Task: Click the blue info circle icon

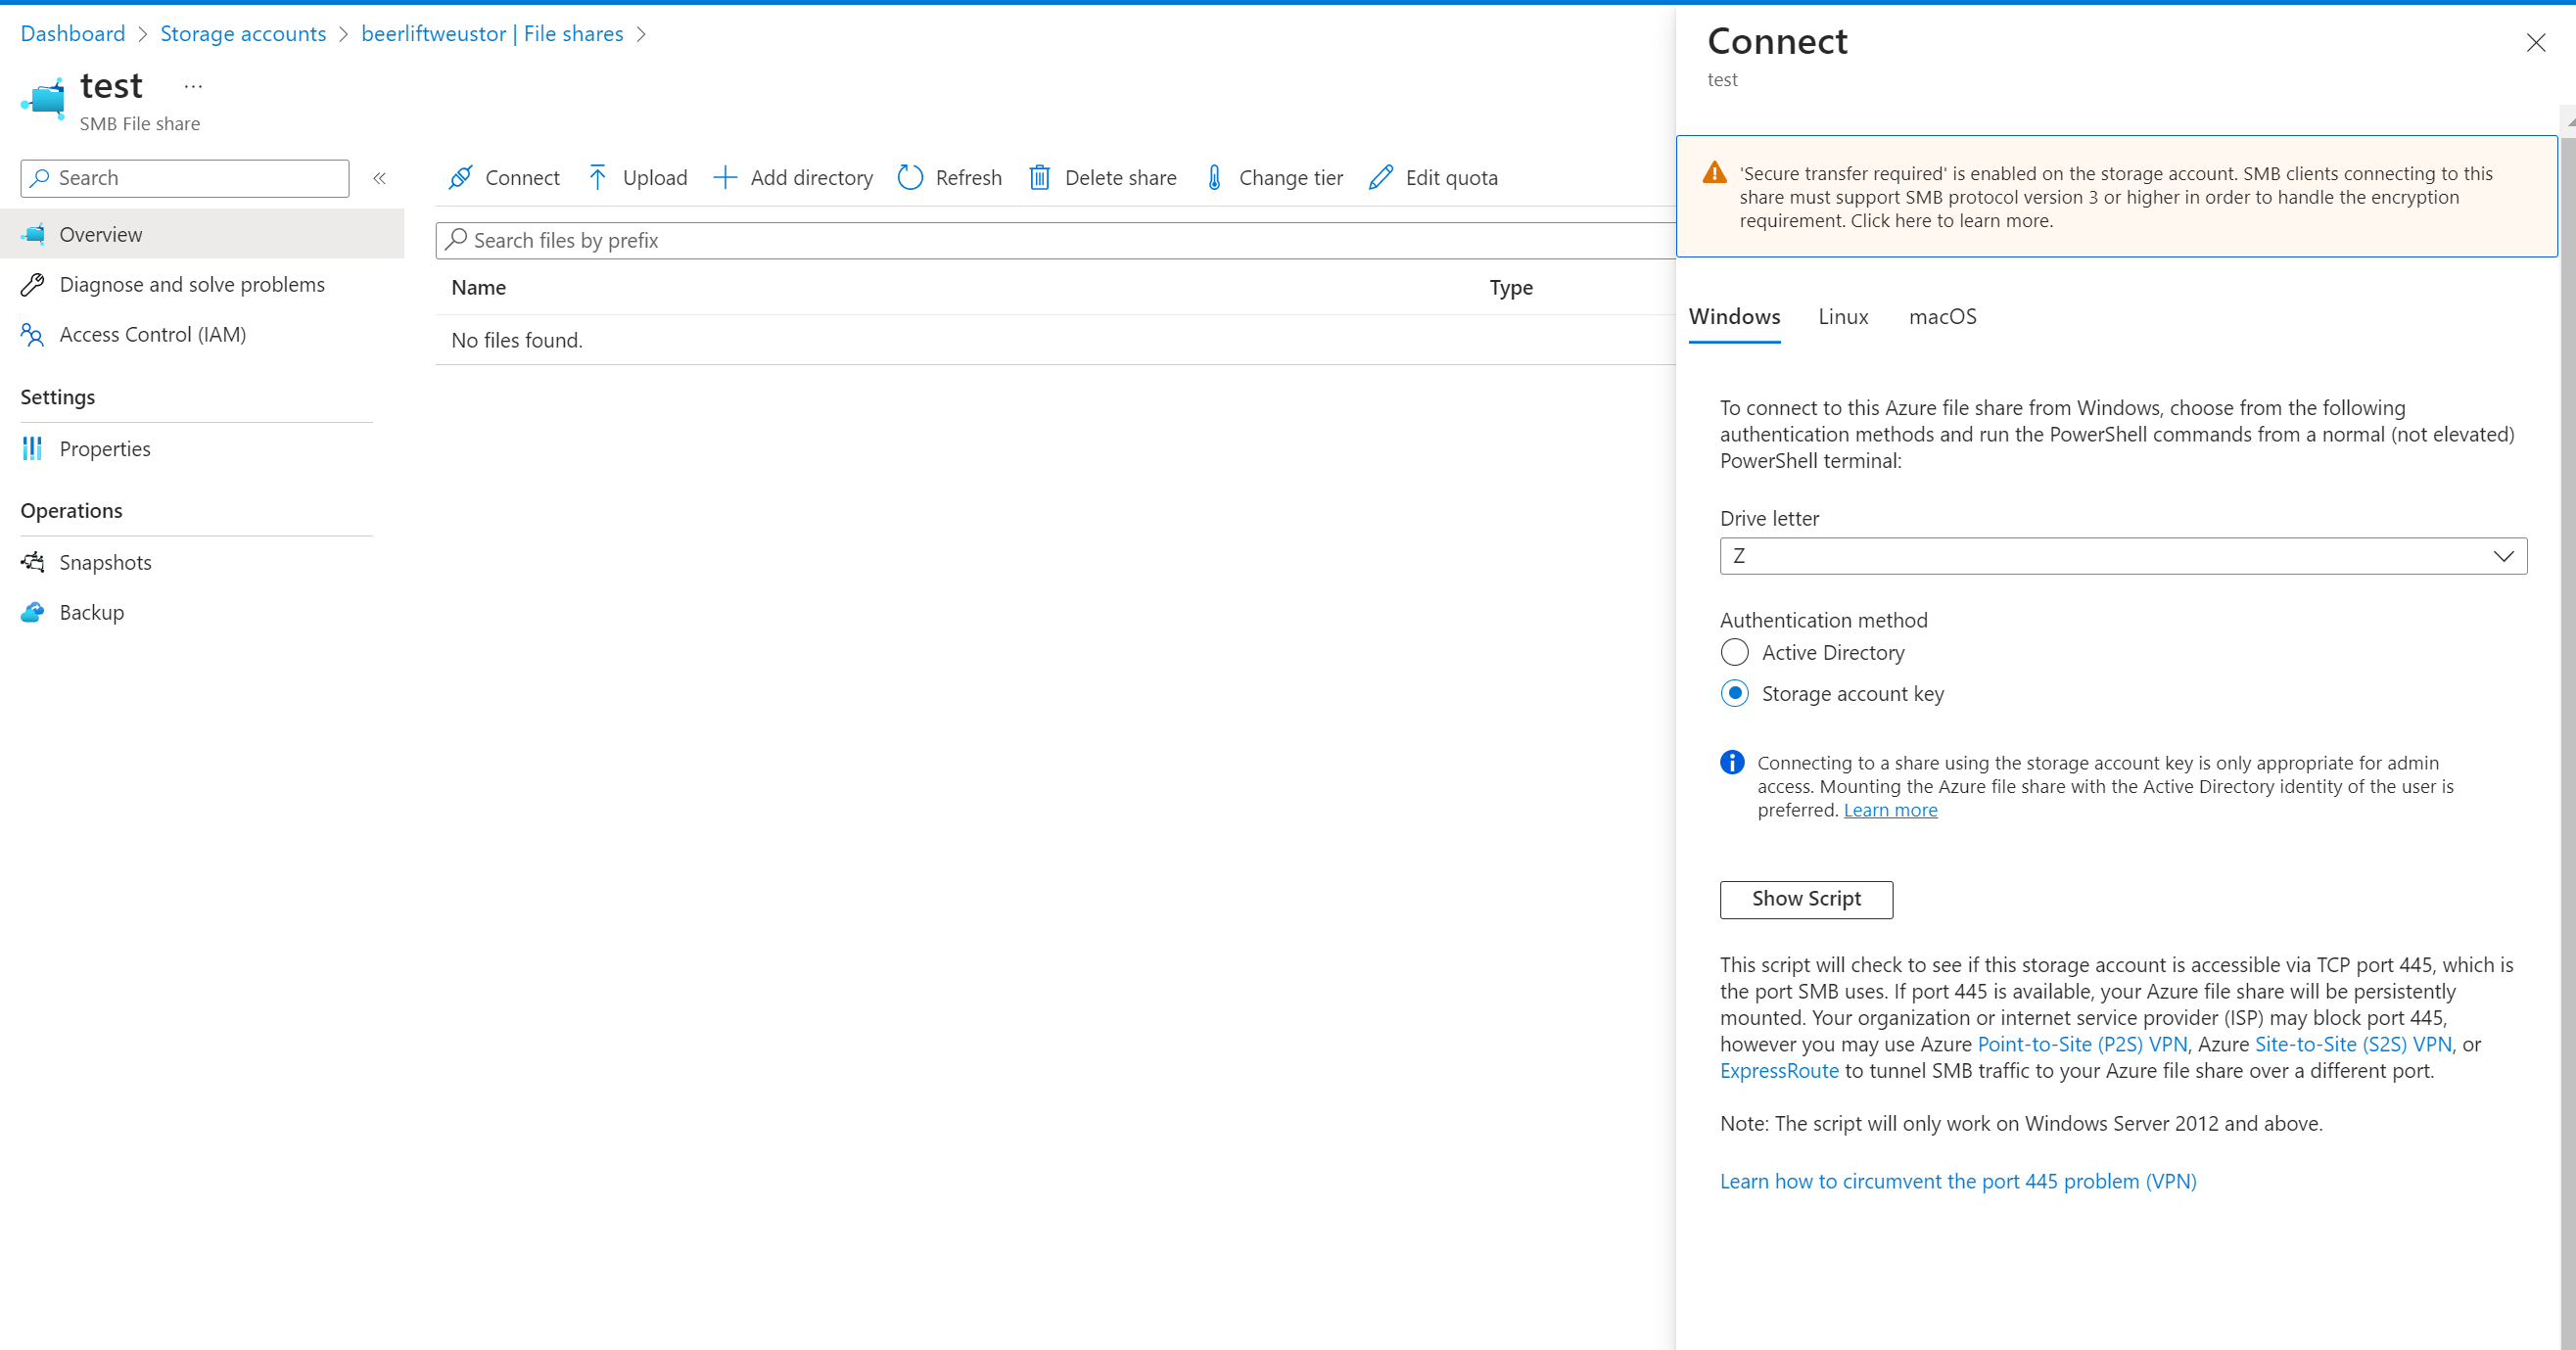Action: (1732, 762)
